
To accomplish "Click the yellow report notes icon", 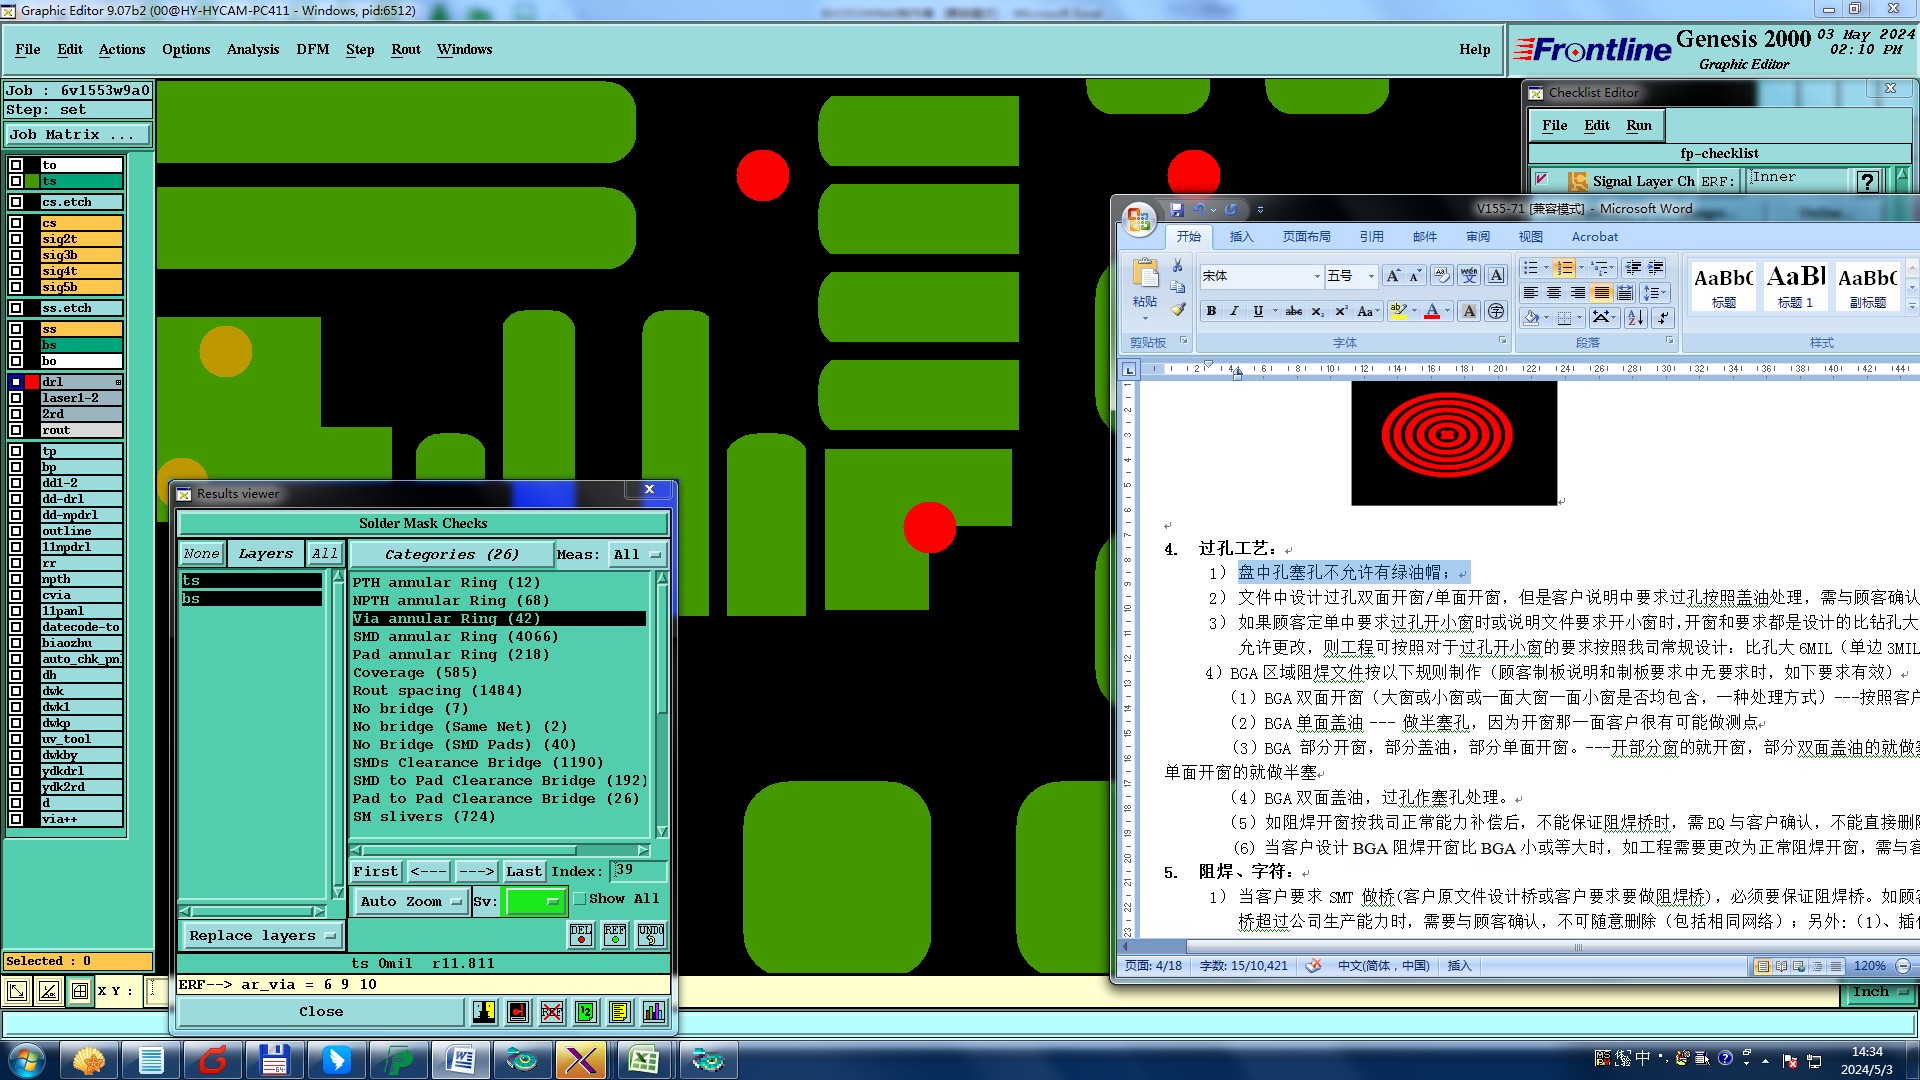I will click(619, 1012).
